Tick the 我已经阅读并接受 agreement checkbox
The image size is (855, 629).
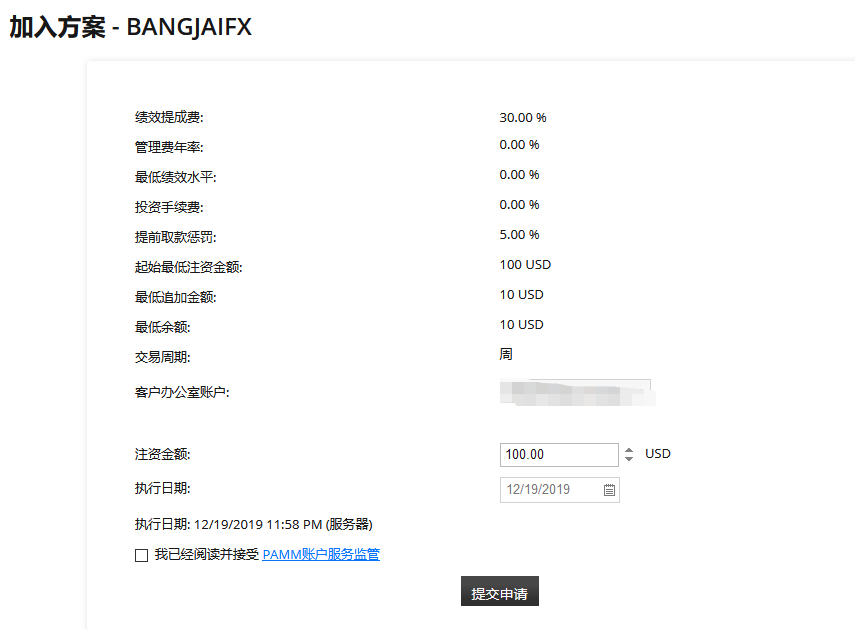[x=141, y=555]
